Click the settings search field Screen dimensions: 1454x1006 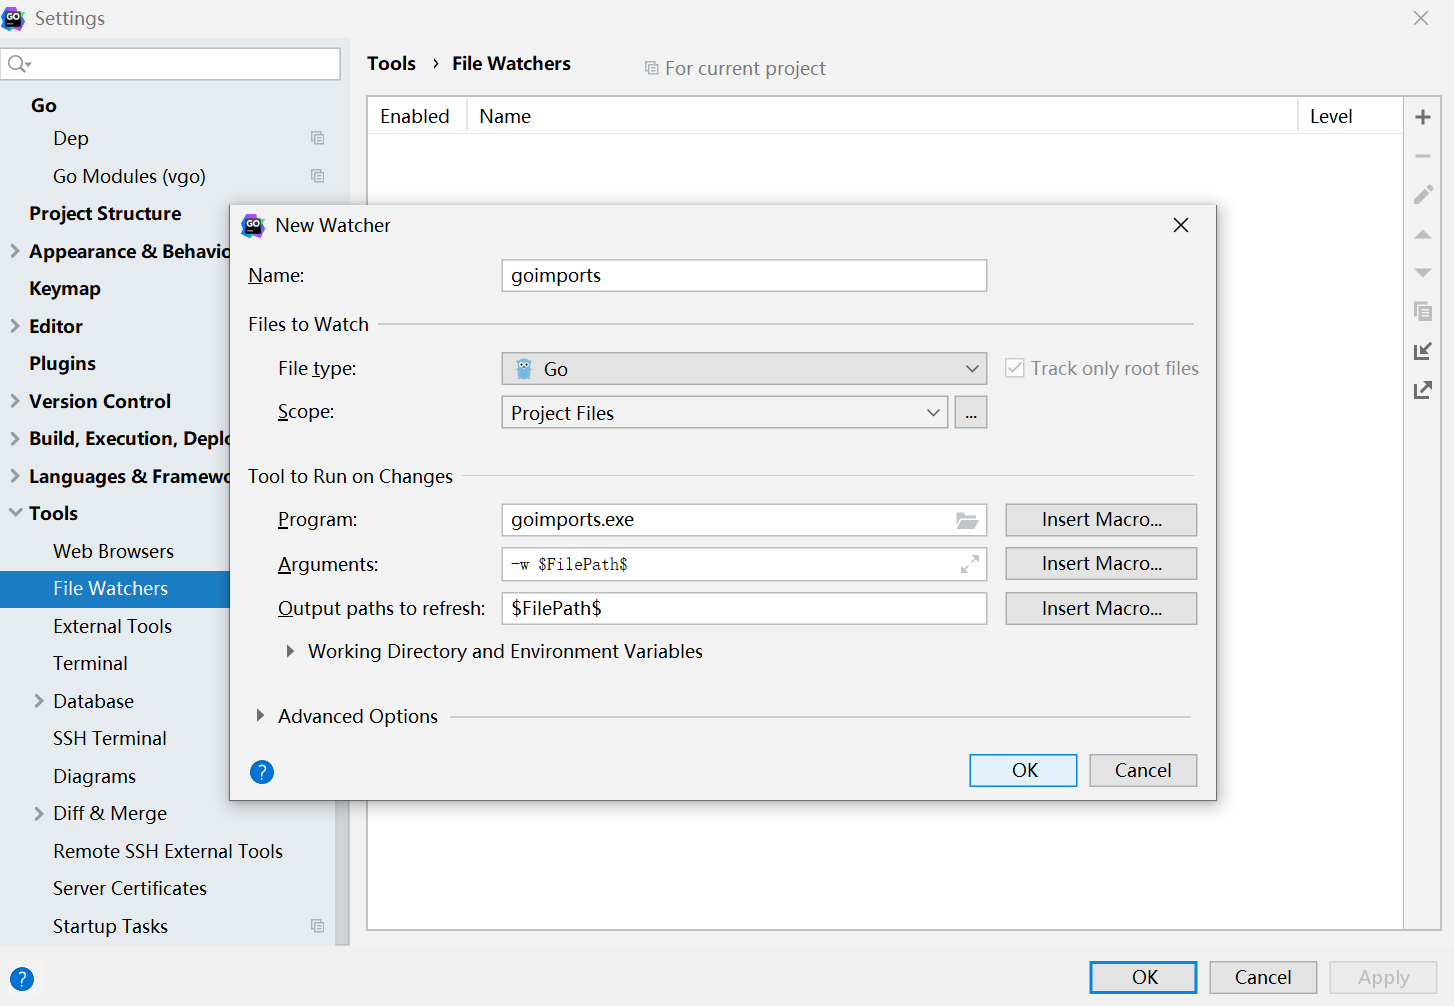(x=171, y=64)
